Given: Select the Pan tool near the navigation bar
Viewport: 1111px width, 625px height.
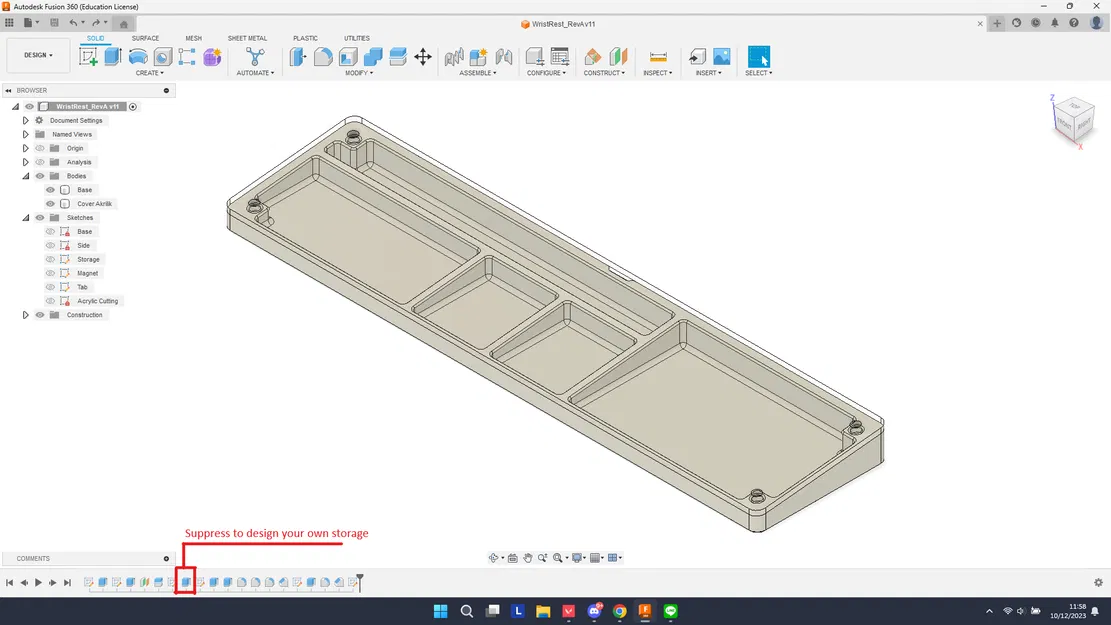Looking at the screenshot, I should [528, 558].
